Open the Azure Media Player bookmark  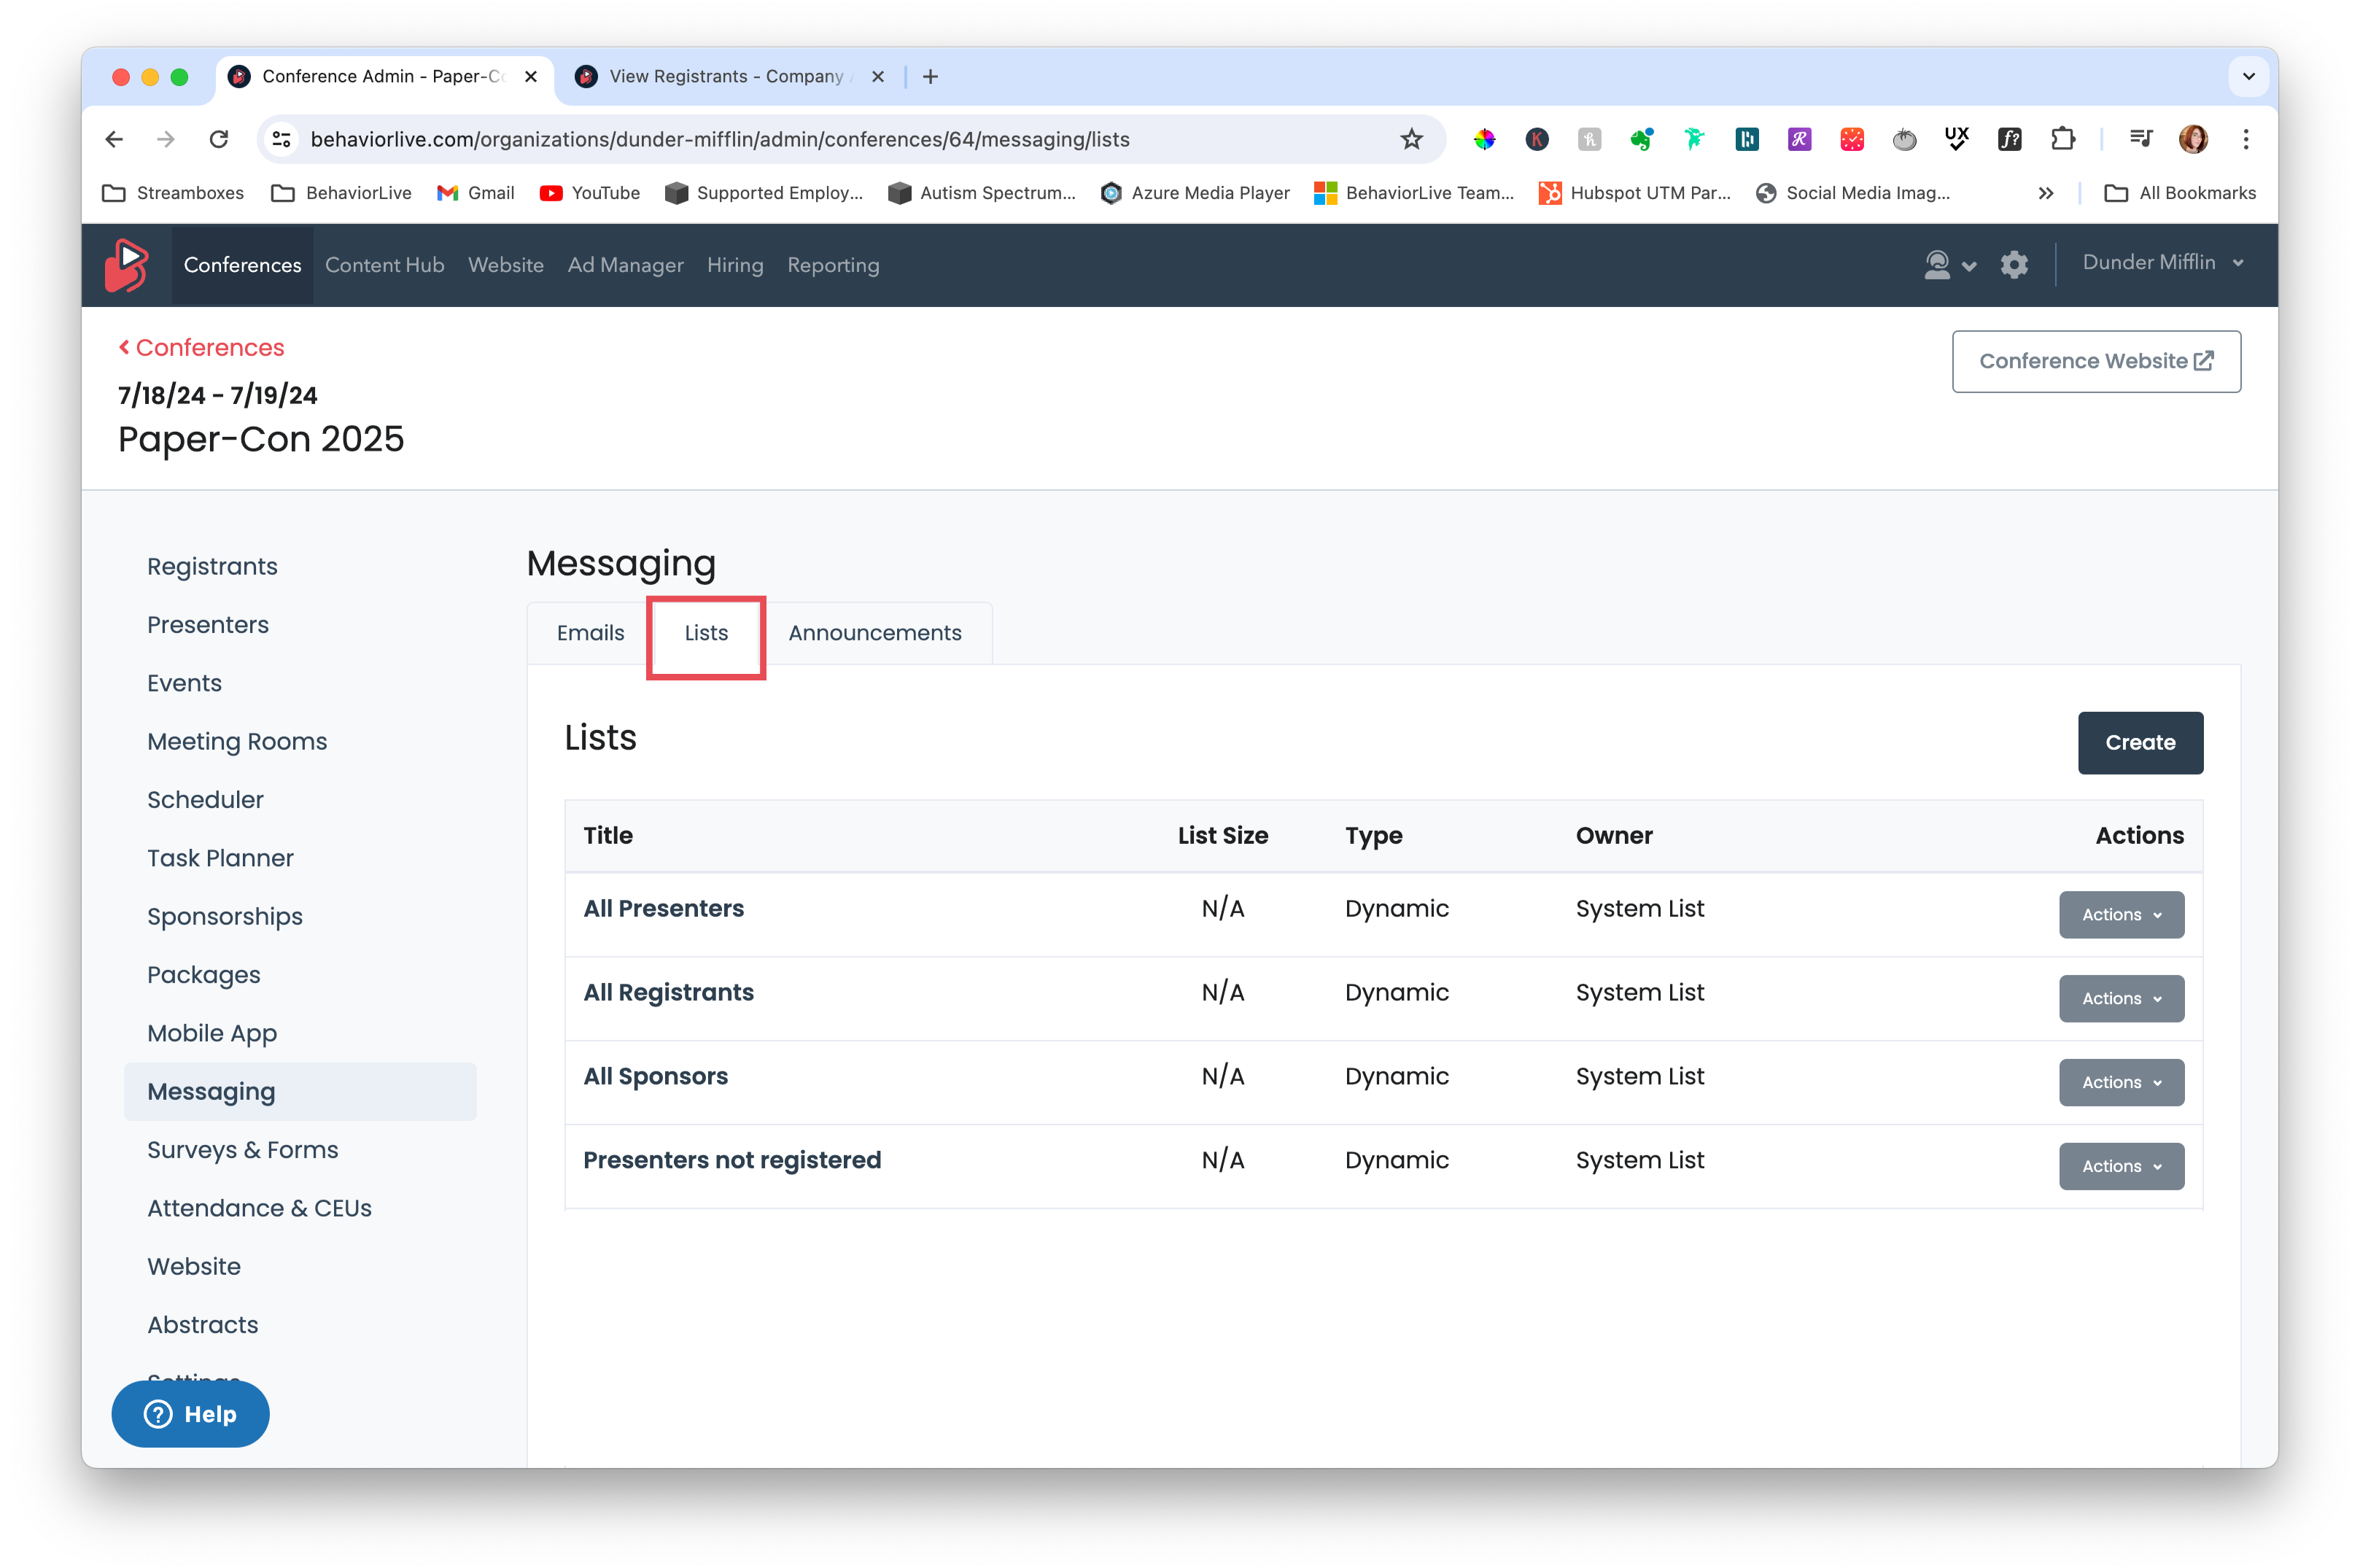[1195, 193]
